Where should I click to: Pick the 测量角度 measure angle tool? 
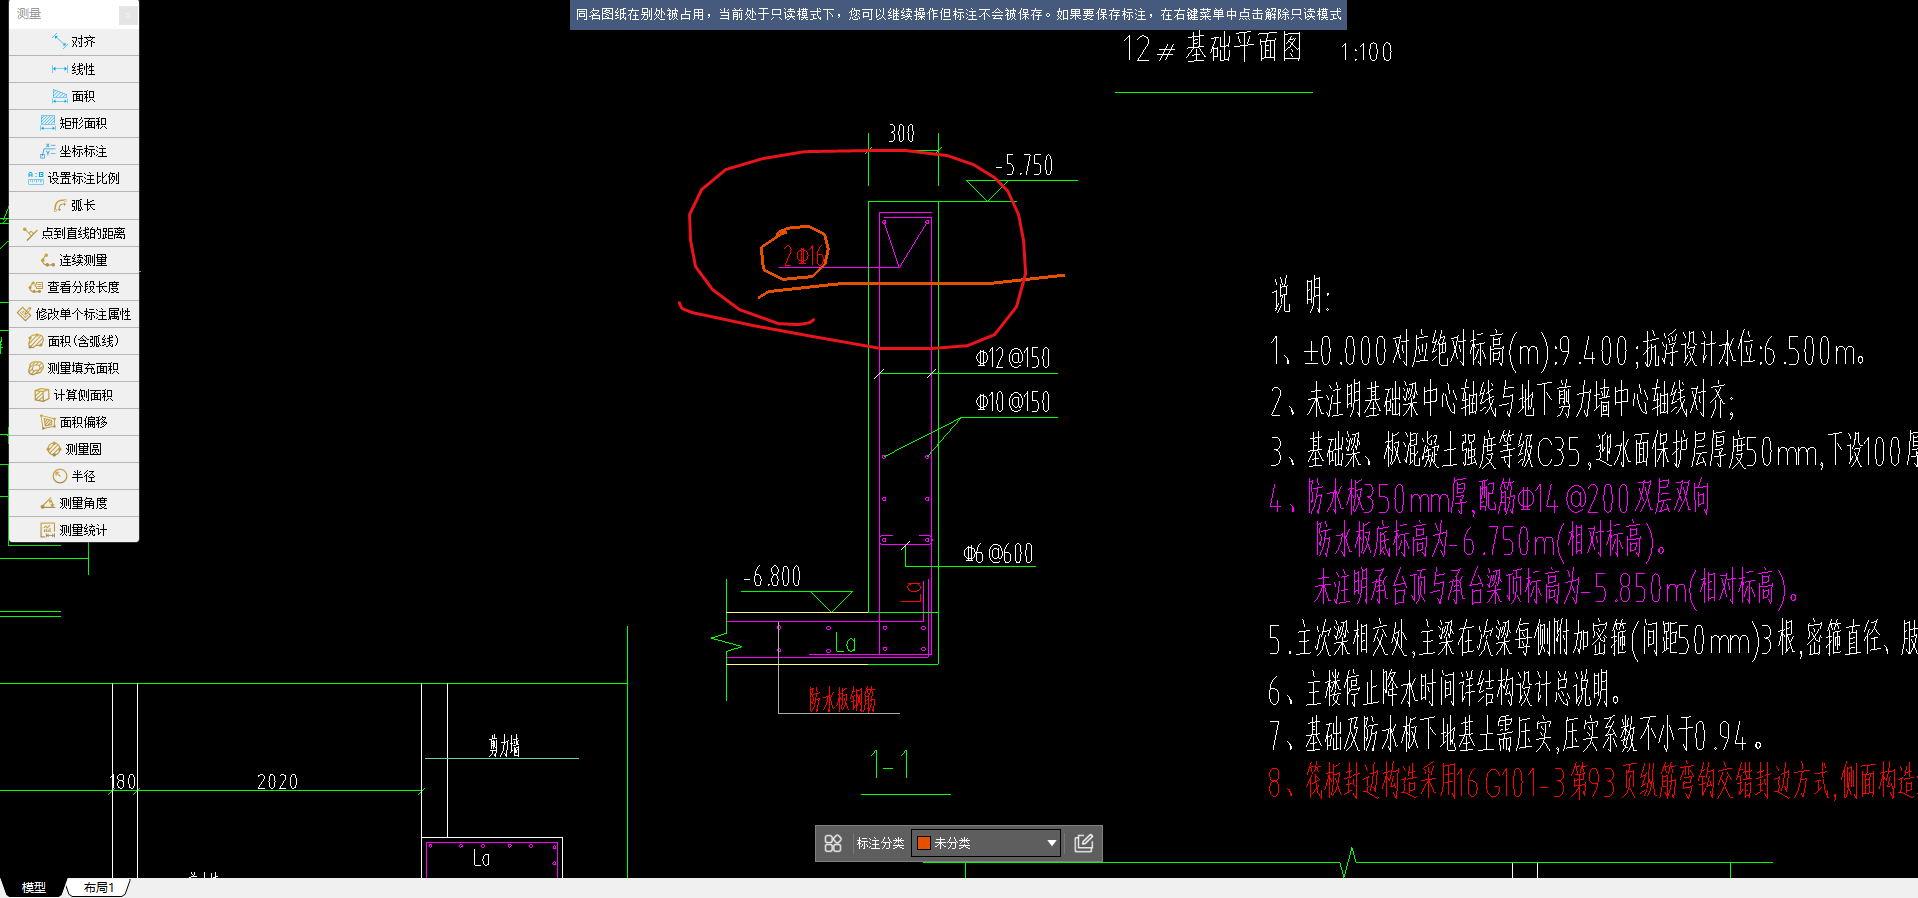pyautogui.click(x=74, y=503)
